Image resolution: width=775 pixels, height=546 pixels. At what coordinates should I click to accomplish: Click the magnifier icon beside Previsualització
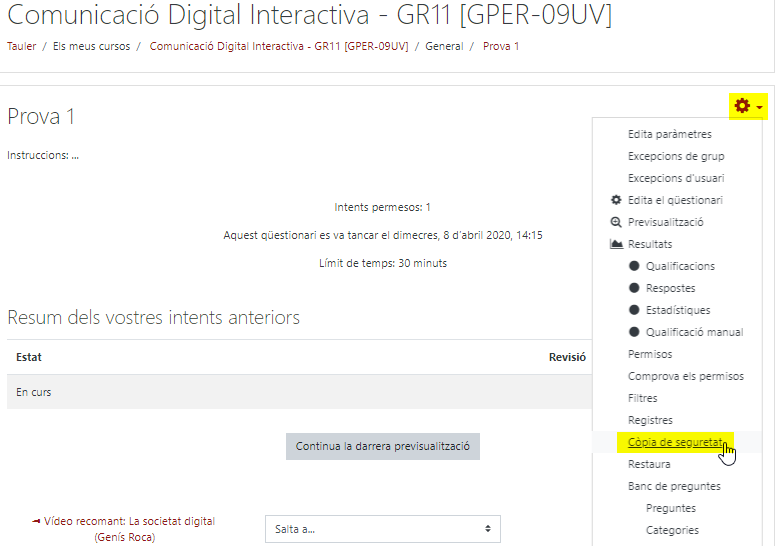(x=616, y=222)
